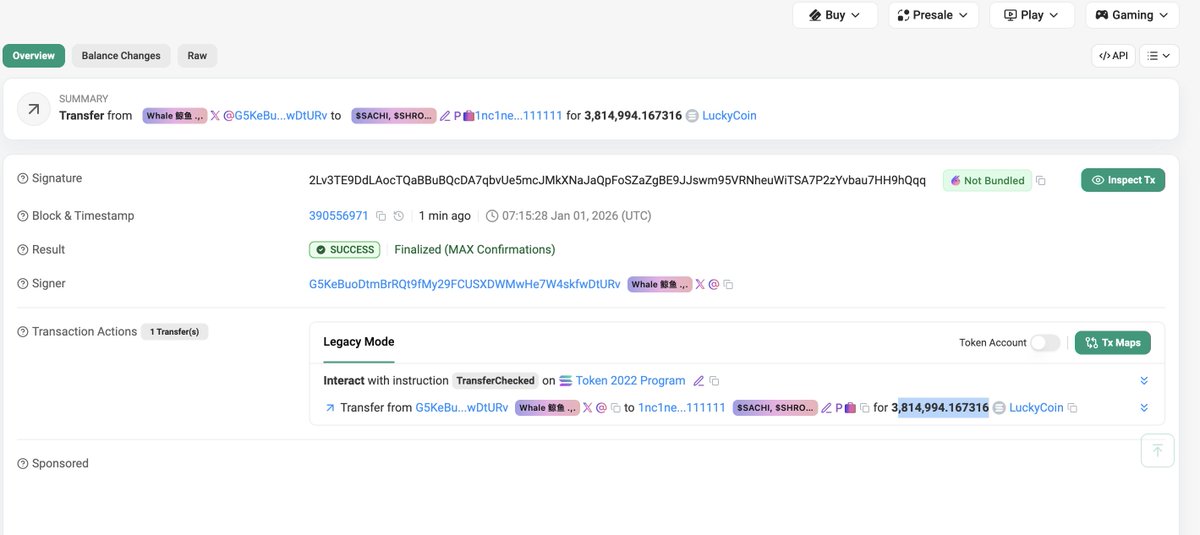Open 1nc1ne...111111 in transfer row
The width and height of the screenshot is (1200, 535).
click(x=682, y=408)
